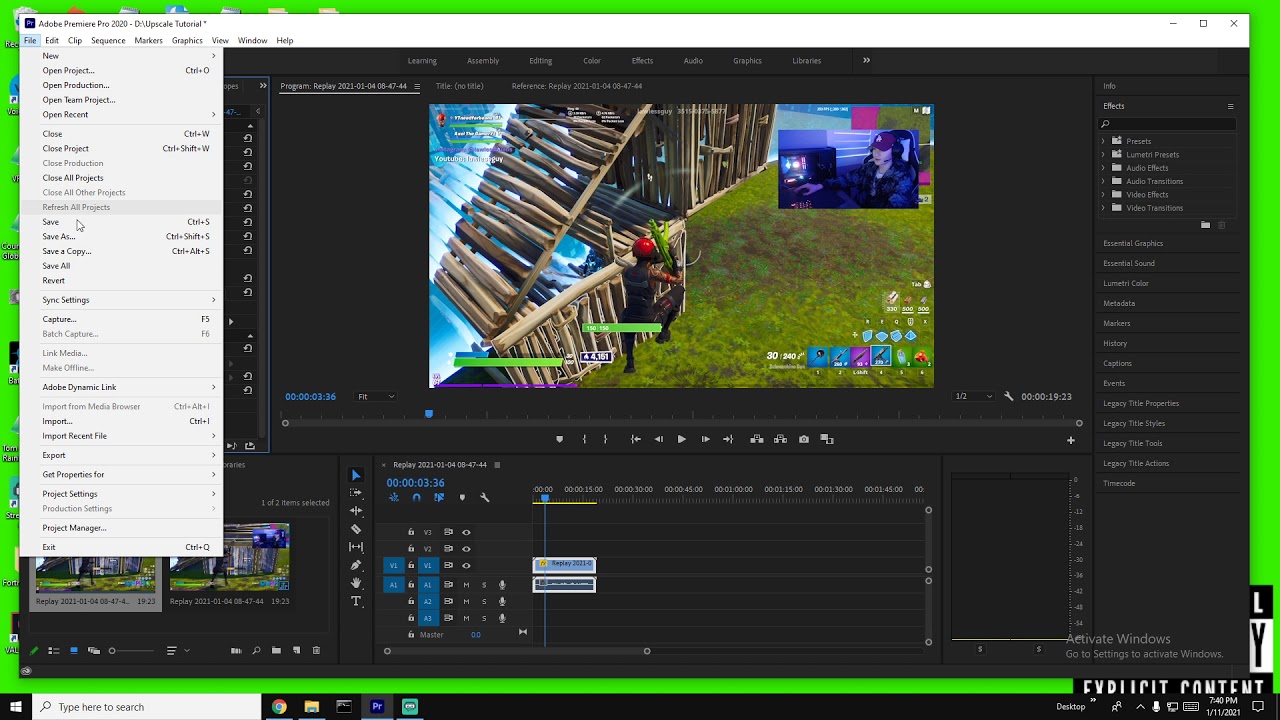Screen dimensions: 1280x720
Task: Open Effects panel menu
Action: pos(1230,106)
